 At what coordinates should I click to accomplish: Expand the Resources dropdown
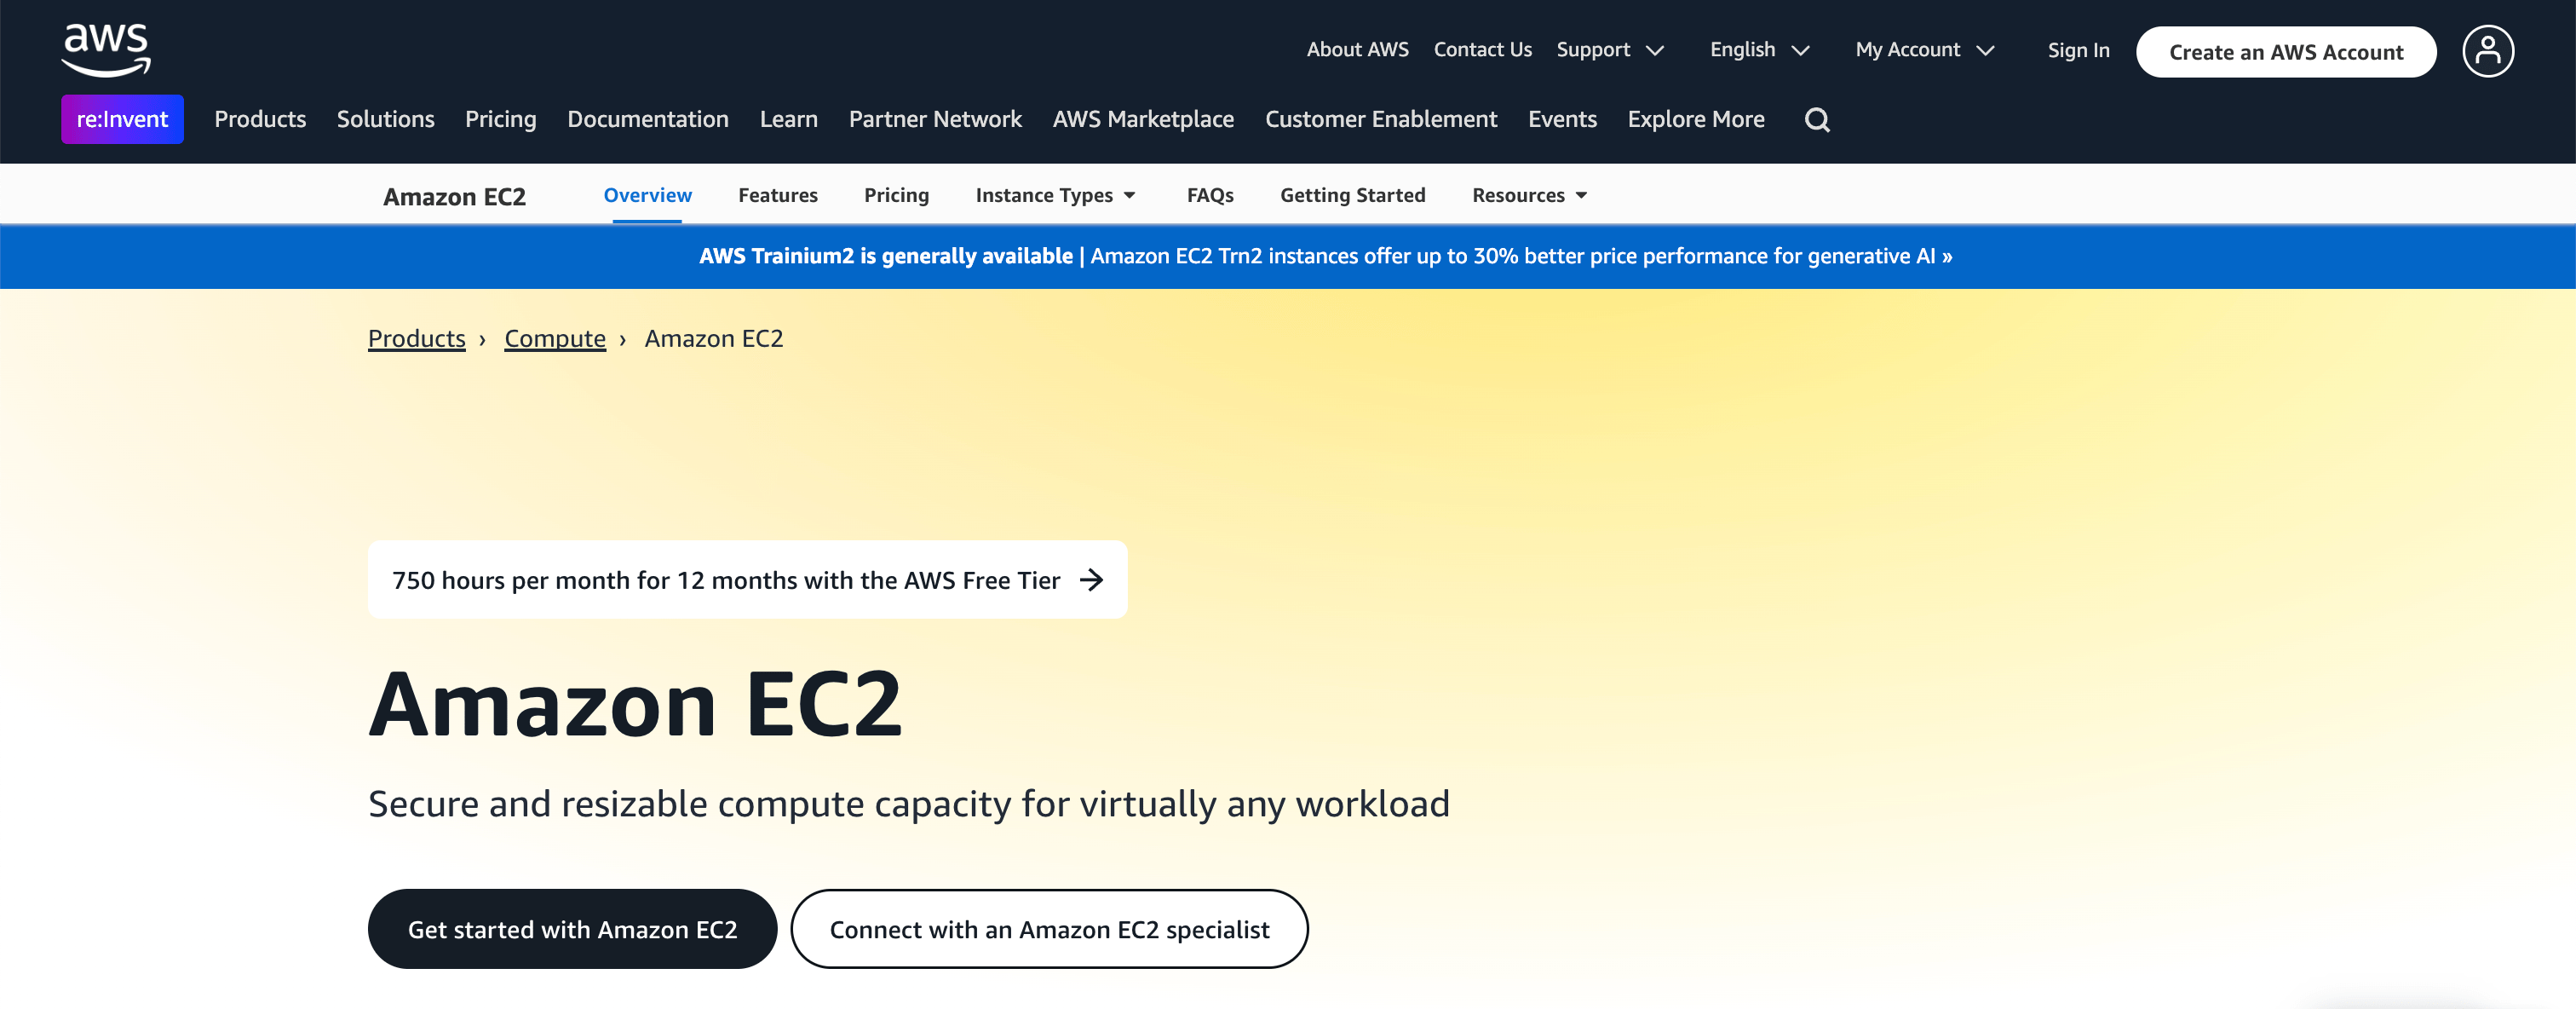point(1529,195)
